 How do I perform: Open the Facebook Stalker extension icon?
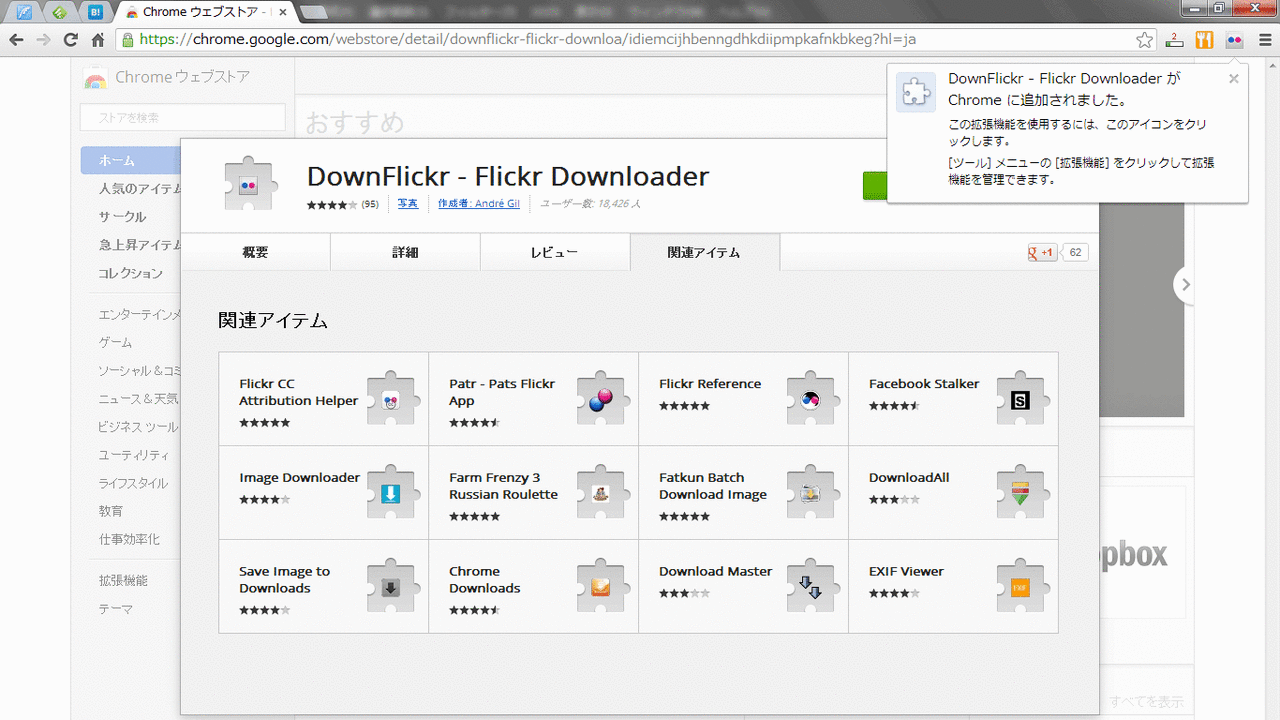1021,398
